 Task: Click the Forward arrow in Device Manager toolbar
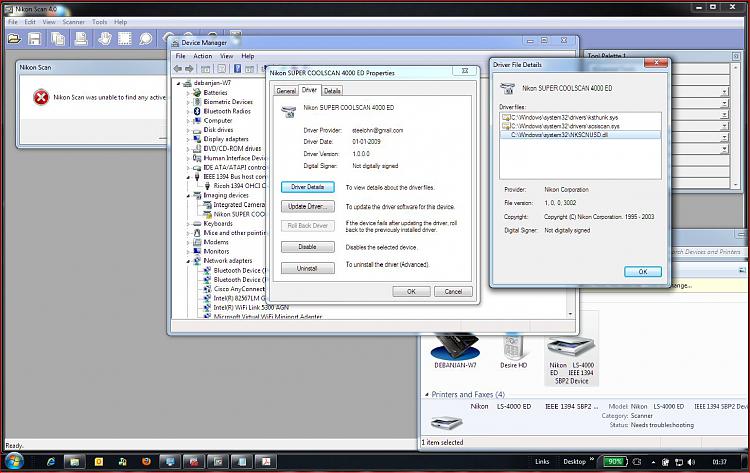(x=189, y=69)
